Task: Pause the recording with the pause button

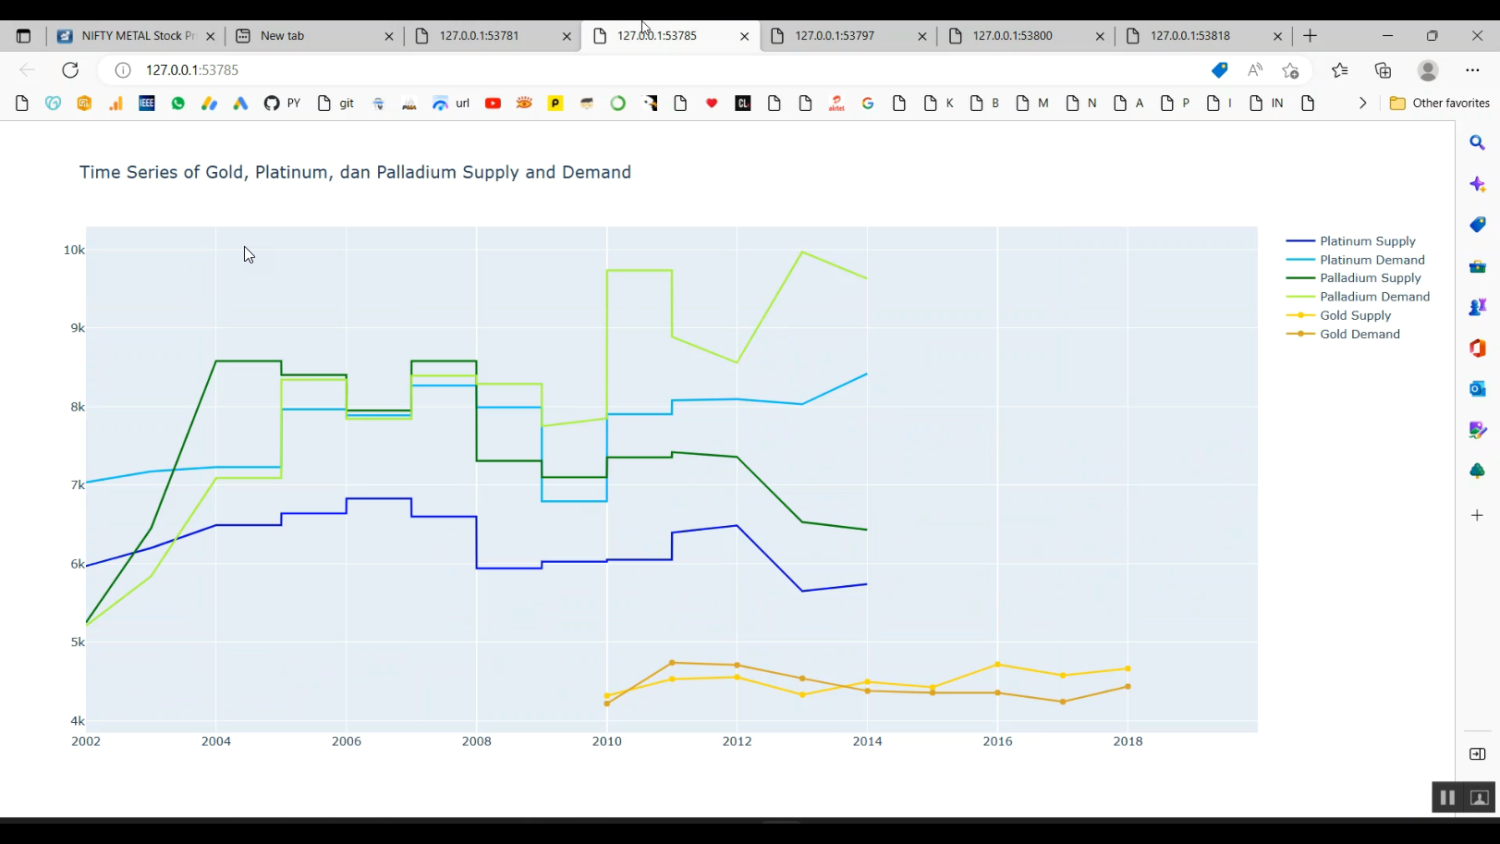Action: (1447, 797)
